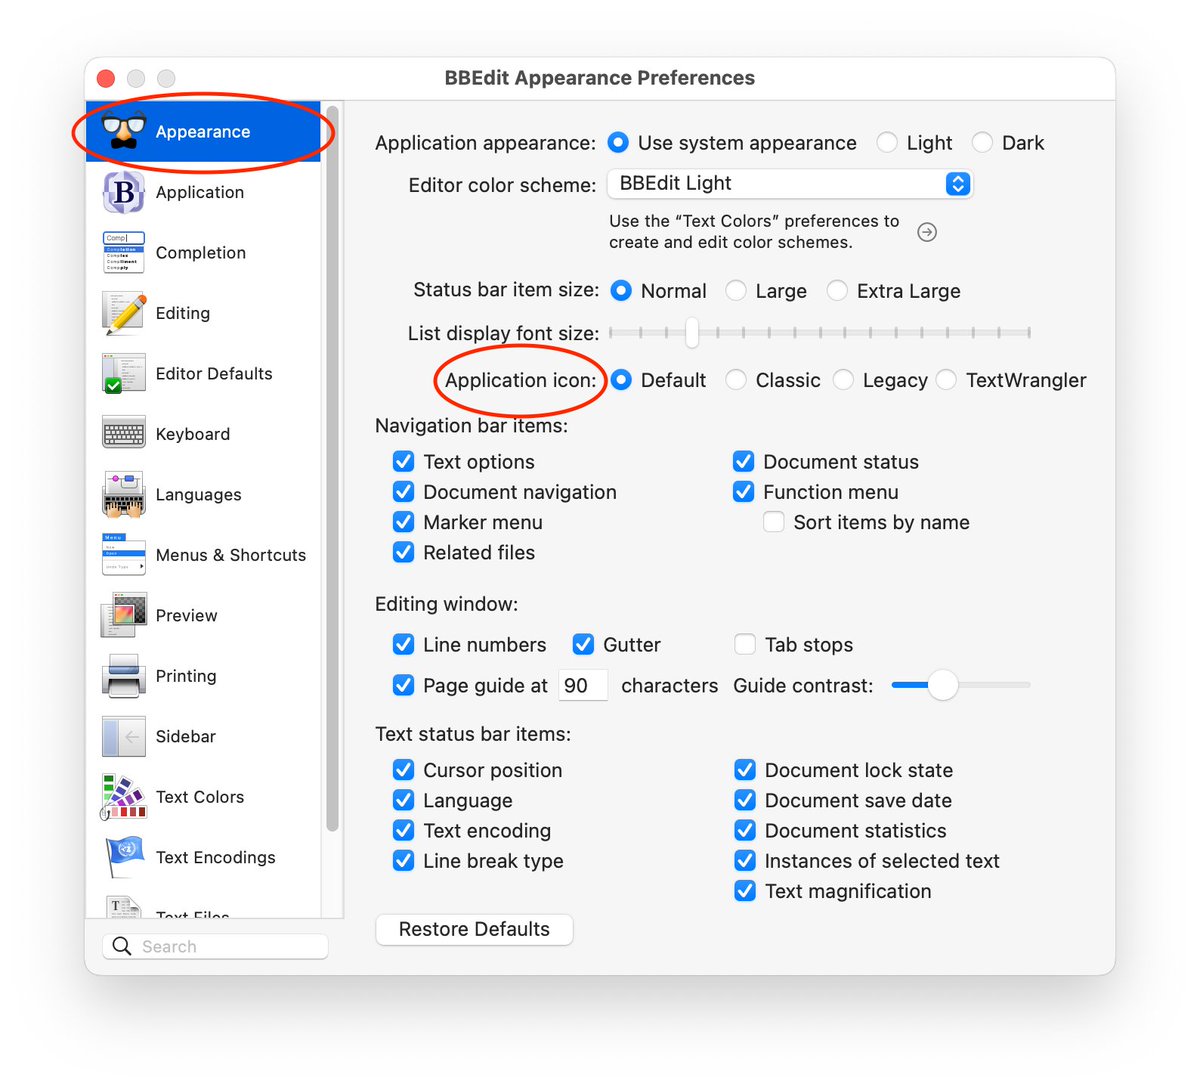Screen dimensions: 1200x1087
Task: Select TextWrangler application icon
Action: coord(946,380)
